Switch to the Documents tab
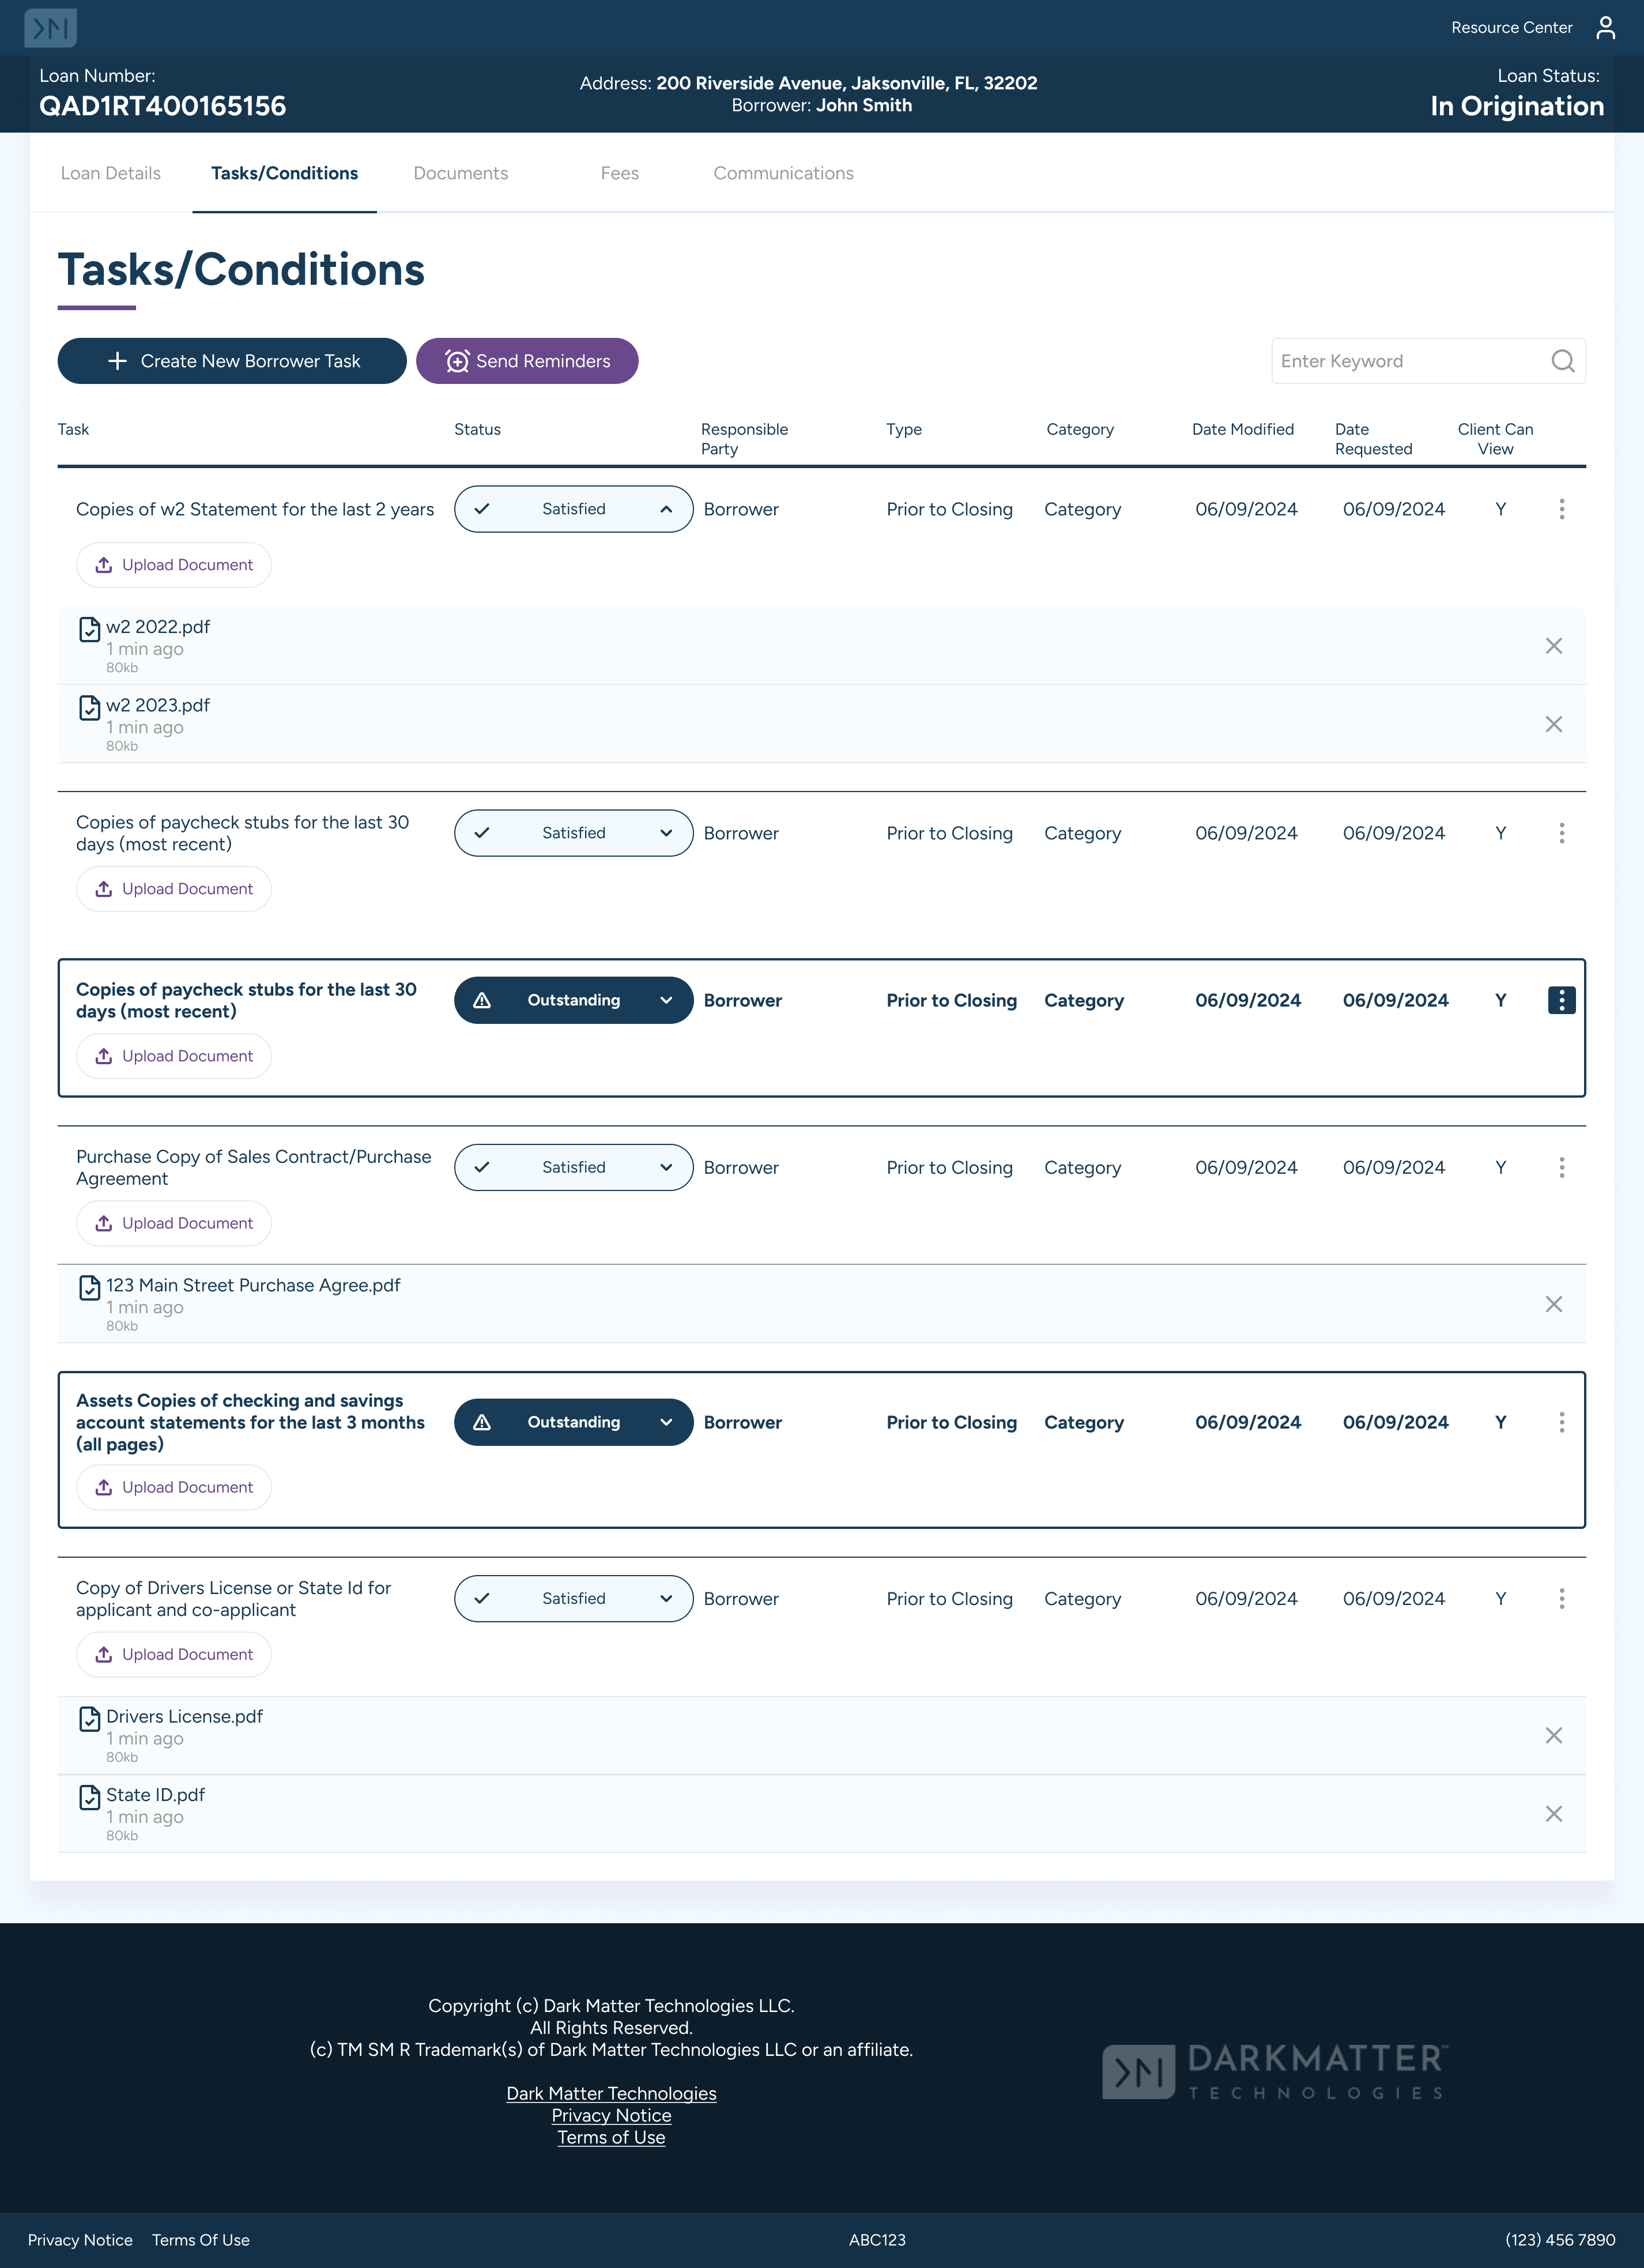Viewport: 1644px width, 2268px height. (x=460, y=173)
